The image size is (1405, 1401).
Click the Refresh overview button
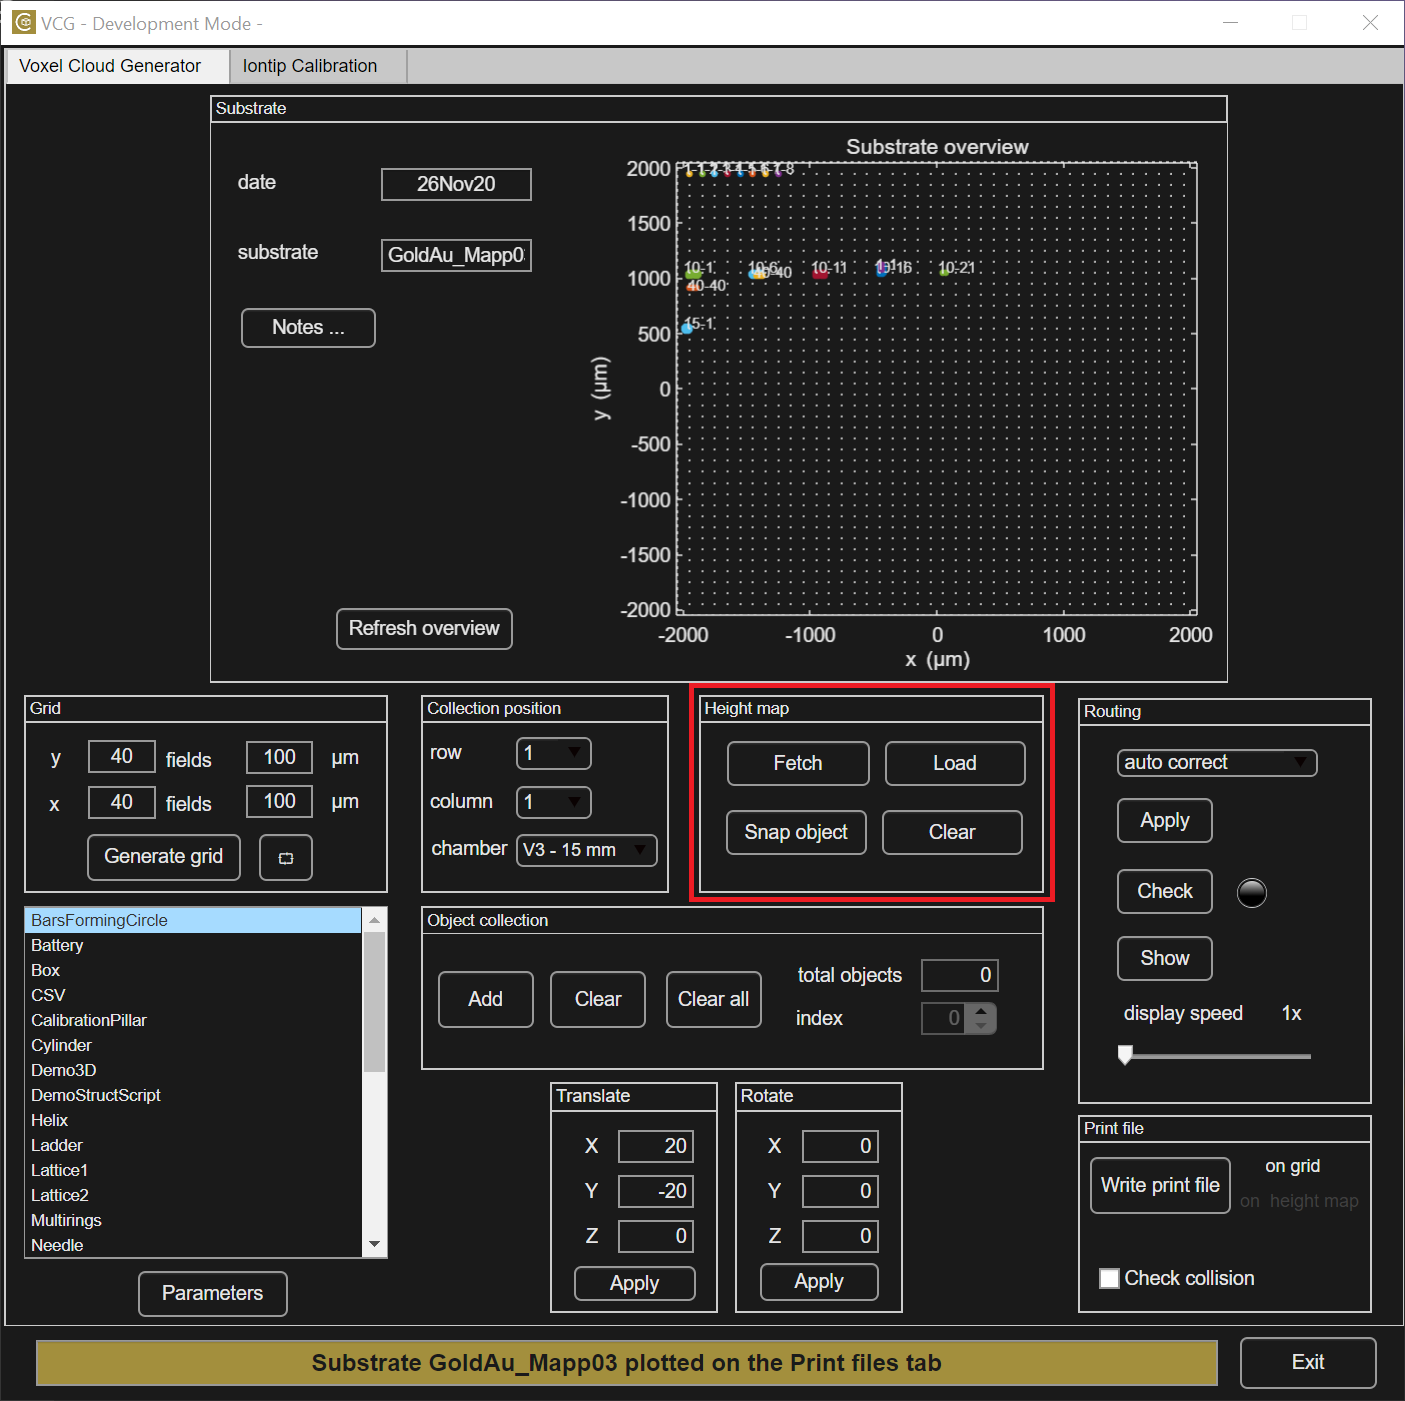tap(424, 628)
